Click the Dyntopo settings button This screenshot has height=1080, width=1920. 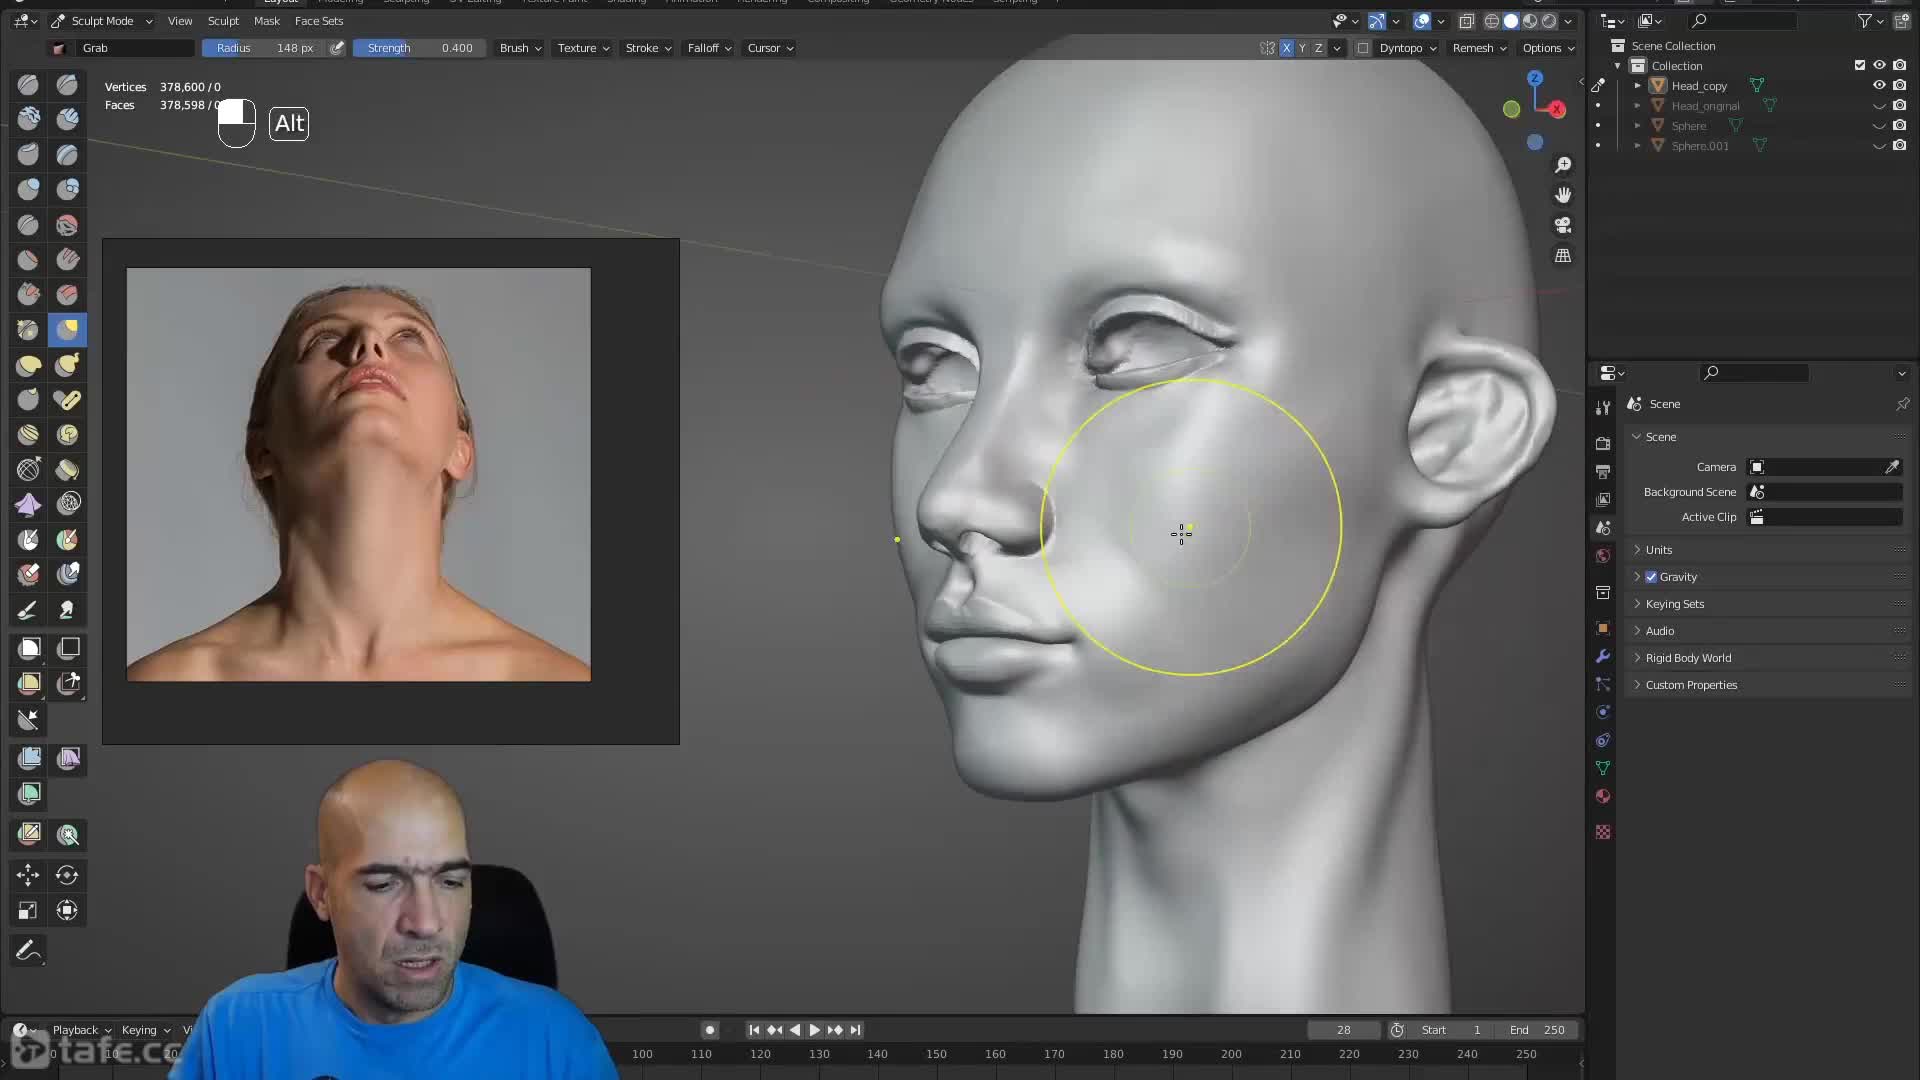pyautogui.click(x=1407, y=48)
